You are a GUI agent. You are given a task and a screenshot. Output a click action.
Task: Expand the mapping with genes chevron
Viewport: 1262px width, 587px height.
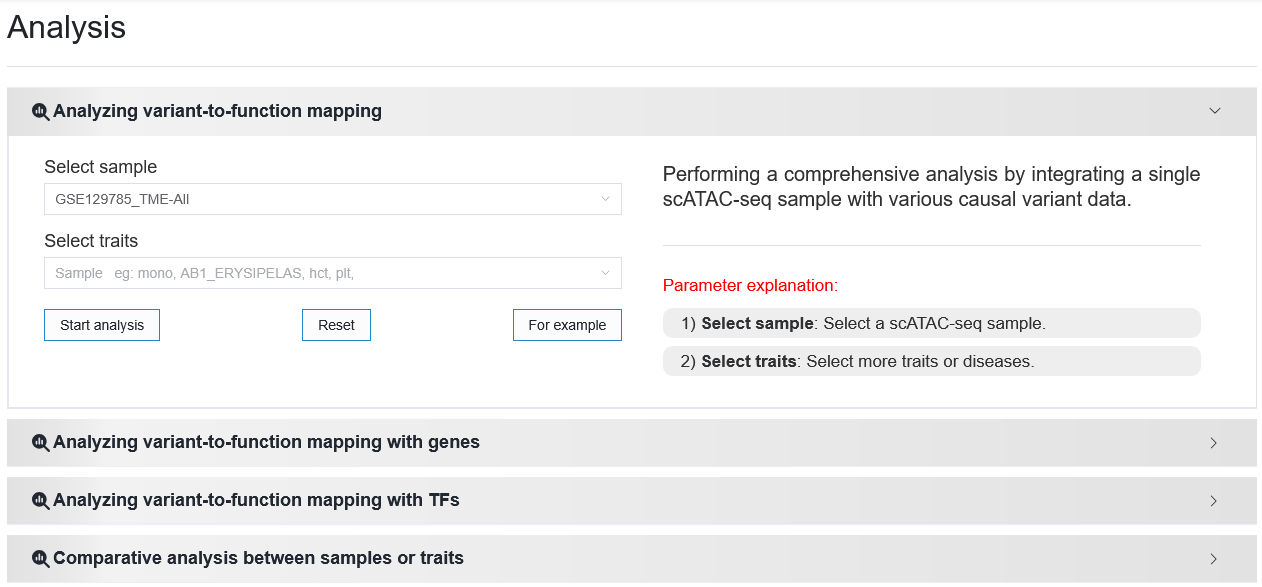(1214, 443)
